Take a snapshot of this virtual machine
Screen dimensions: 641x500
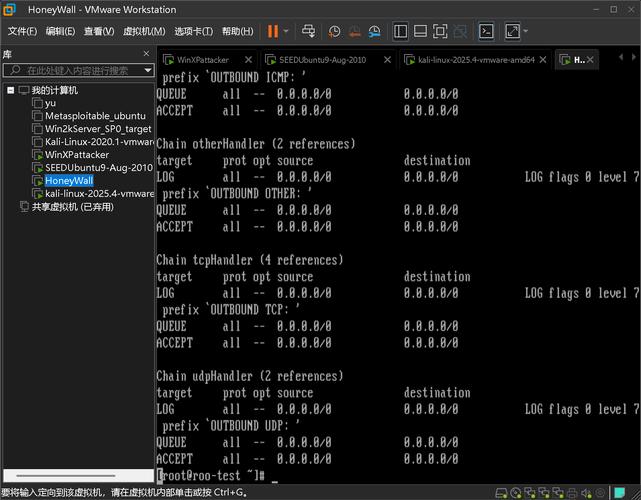[334, 31]
